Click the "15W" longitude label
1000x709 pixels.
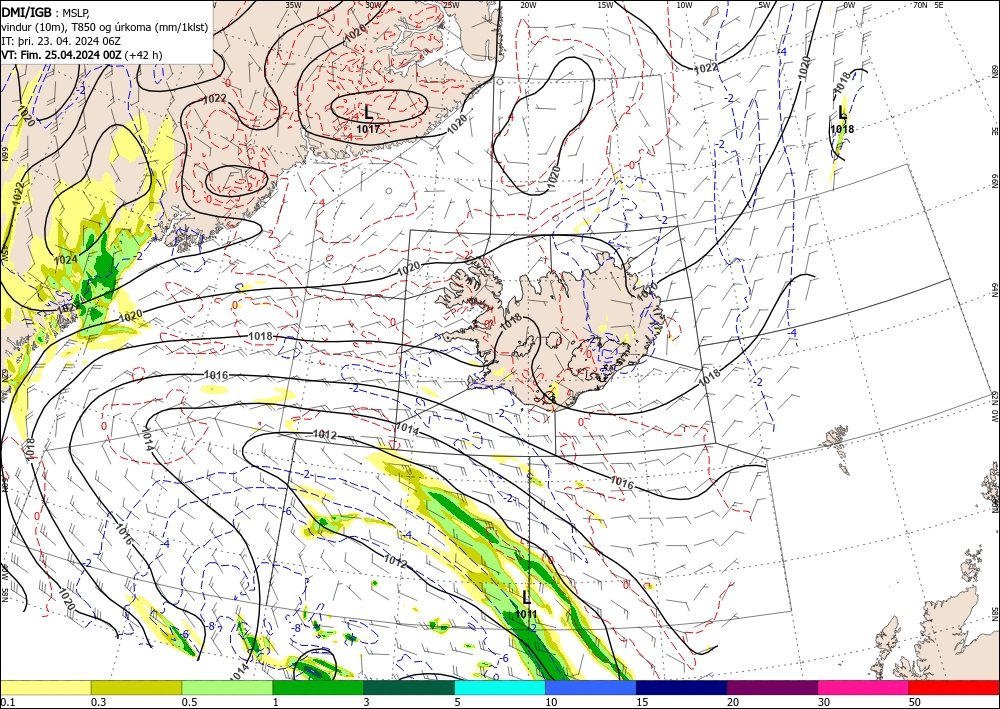coord(606,5)
